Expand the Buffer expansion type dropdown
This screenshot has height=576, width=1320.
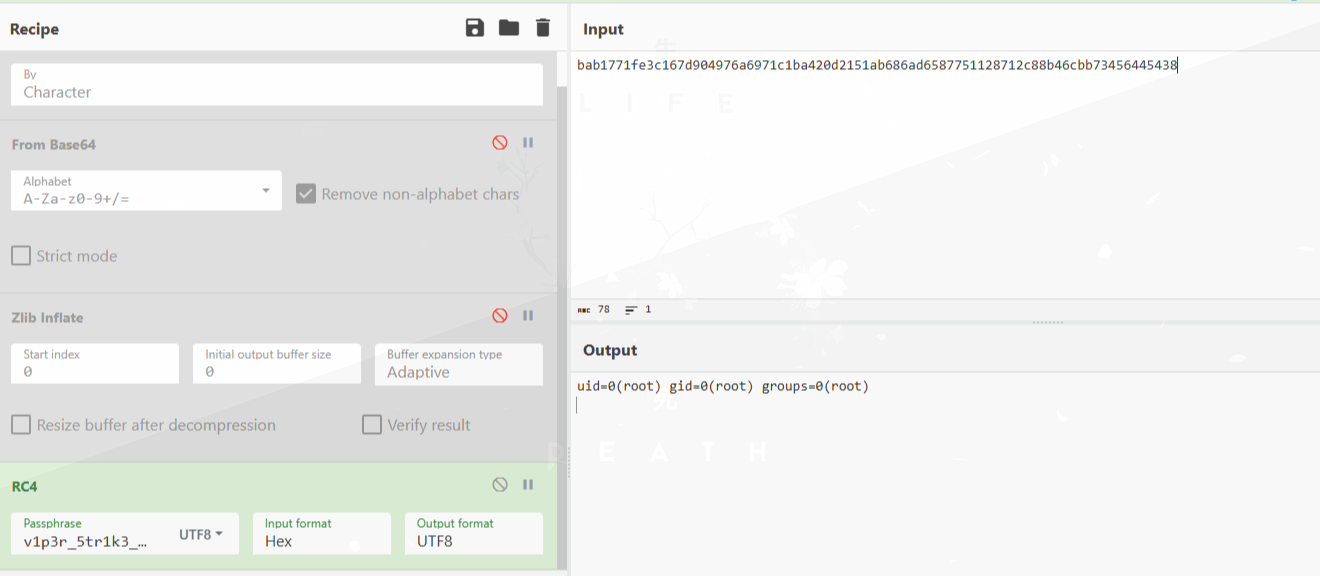click(x=458, y=364)
